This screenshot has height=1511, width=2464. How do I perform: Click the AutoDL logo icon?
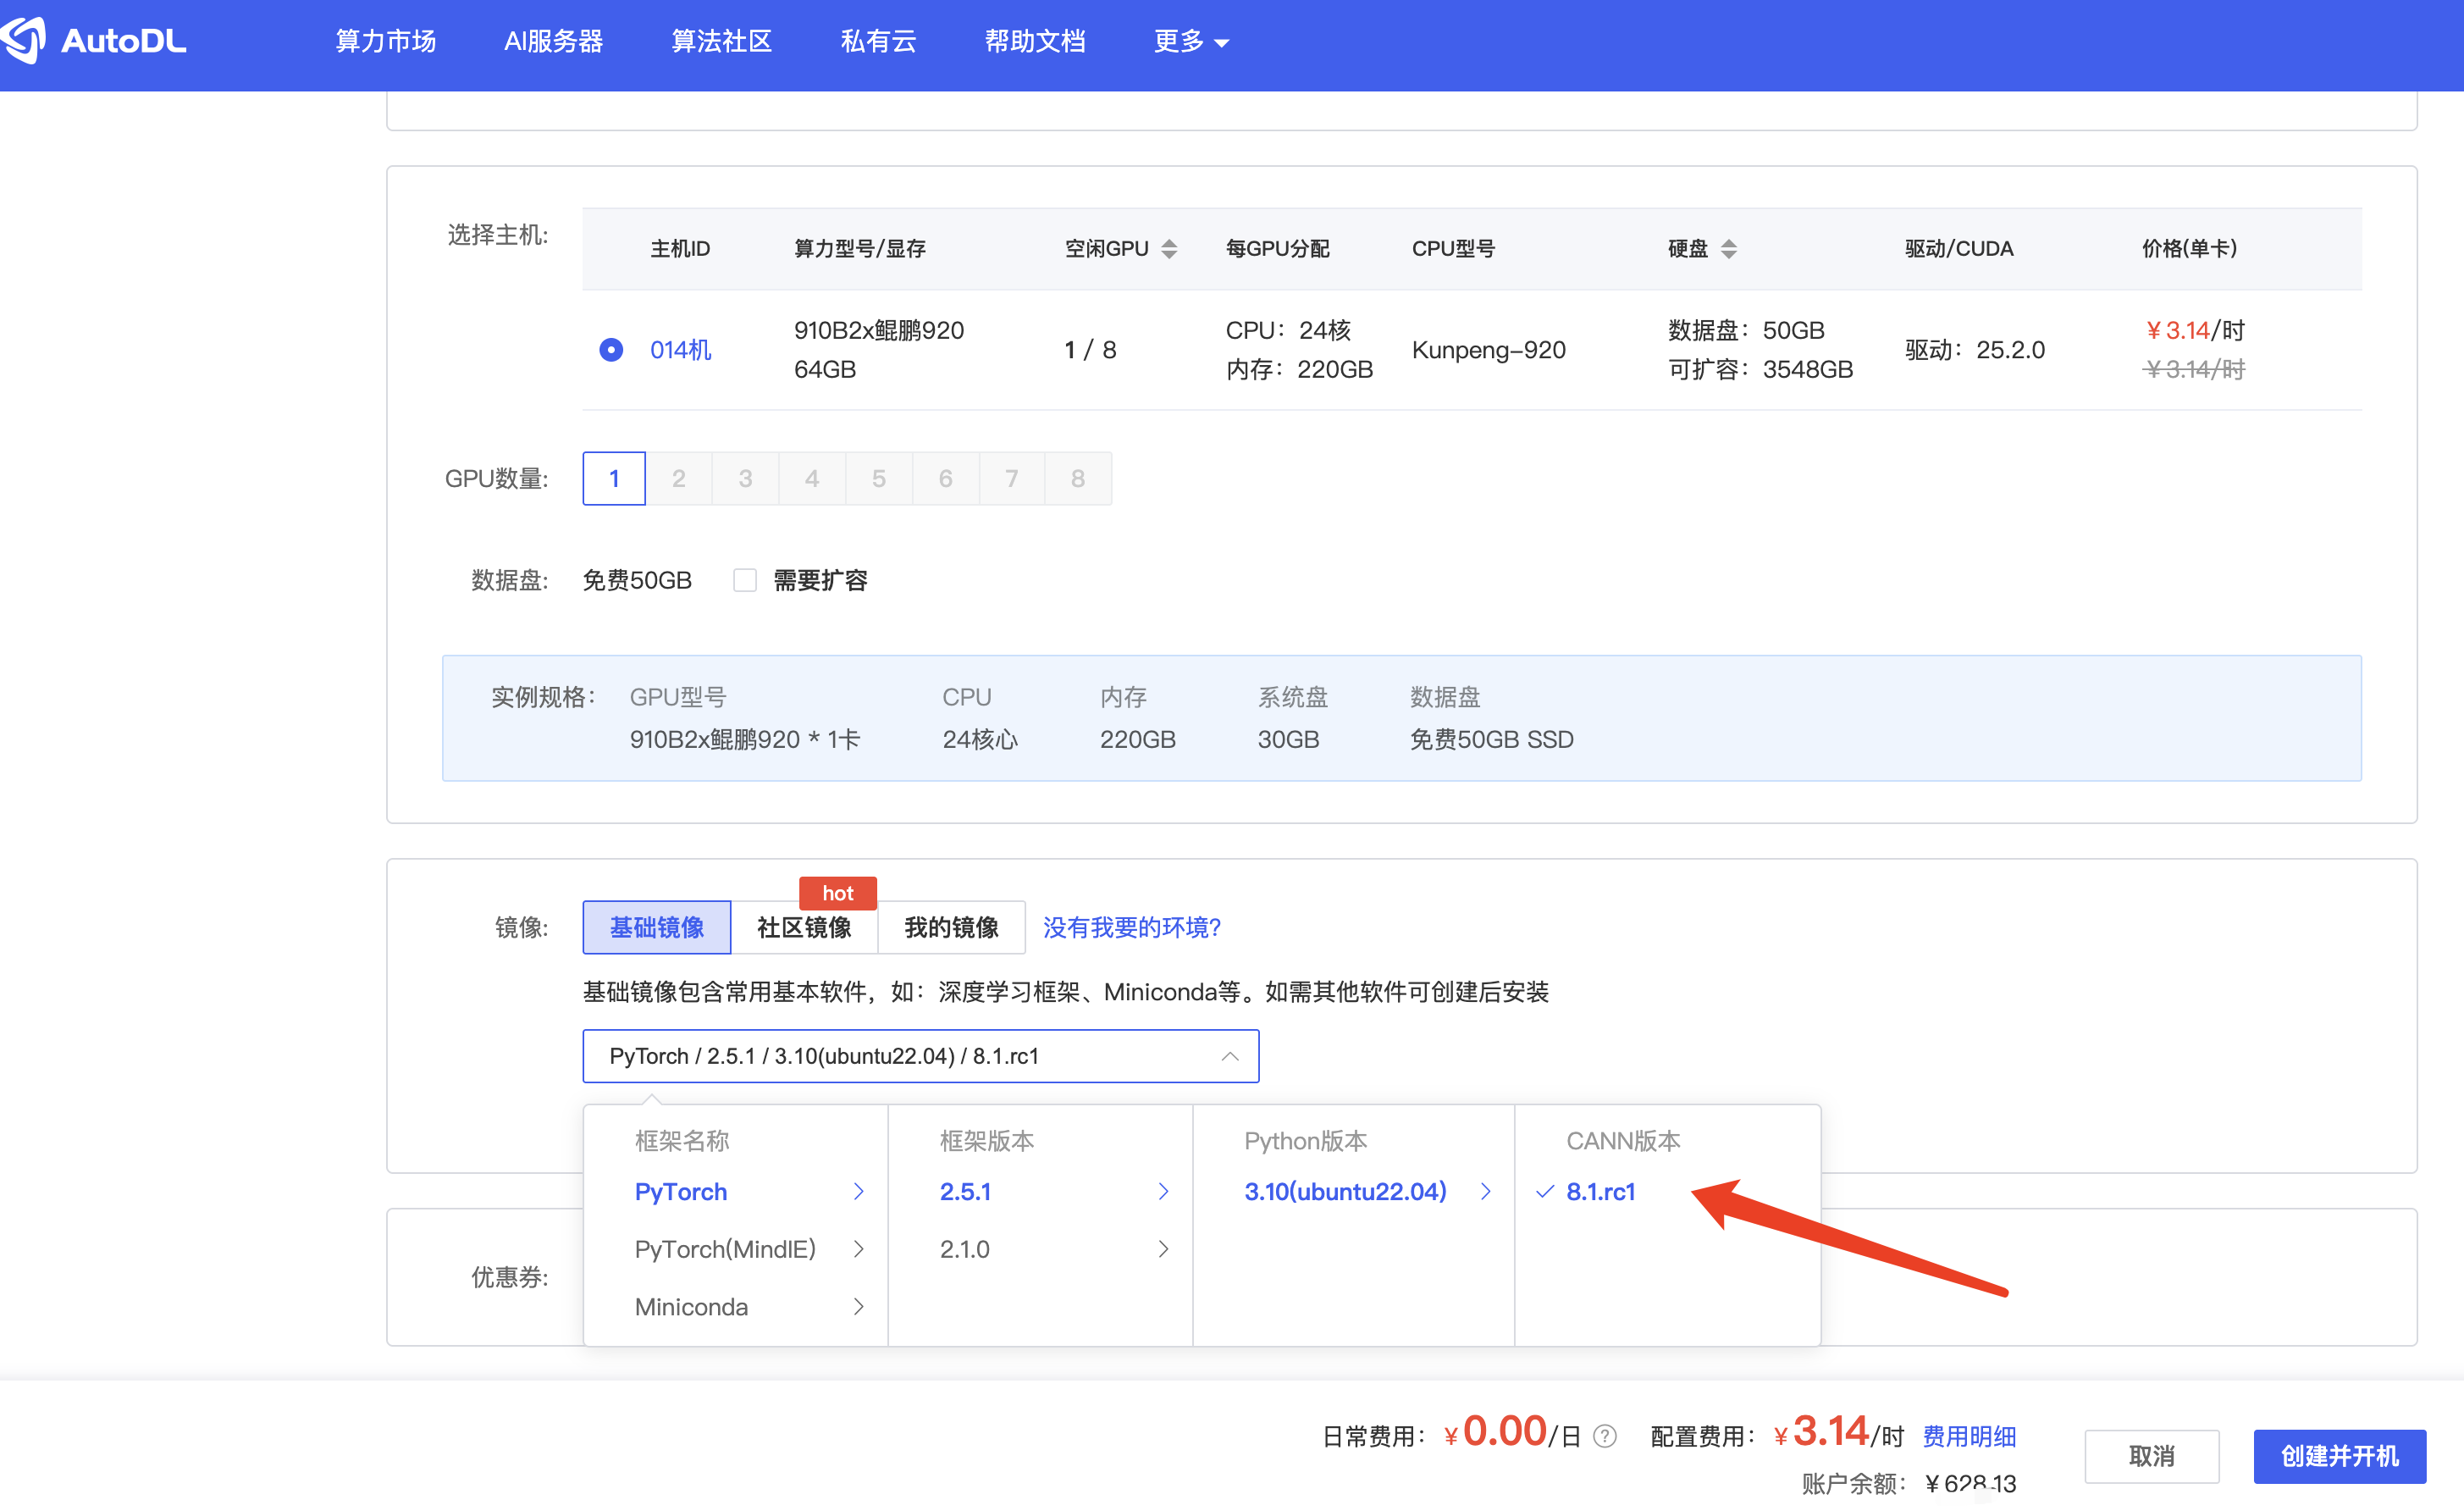point(24,40)
